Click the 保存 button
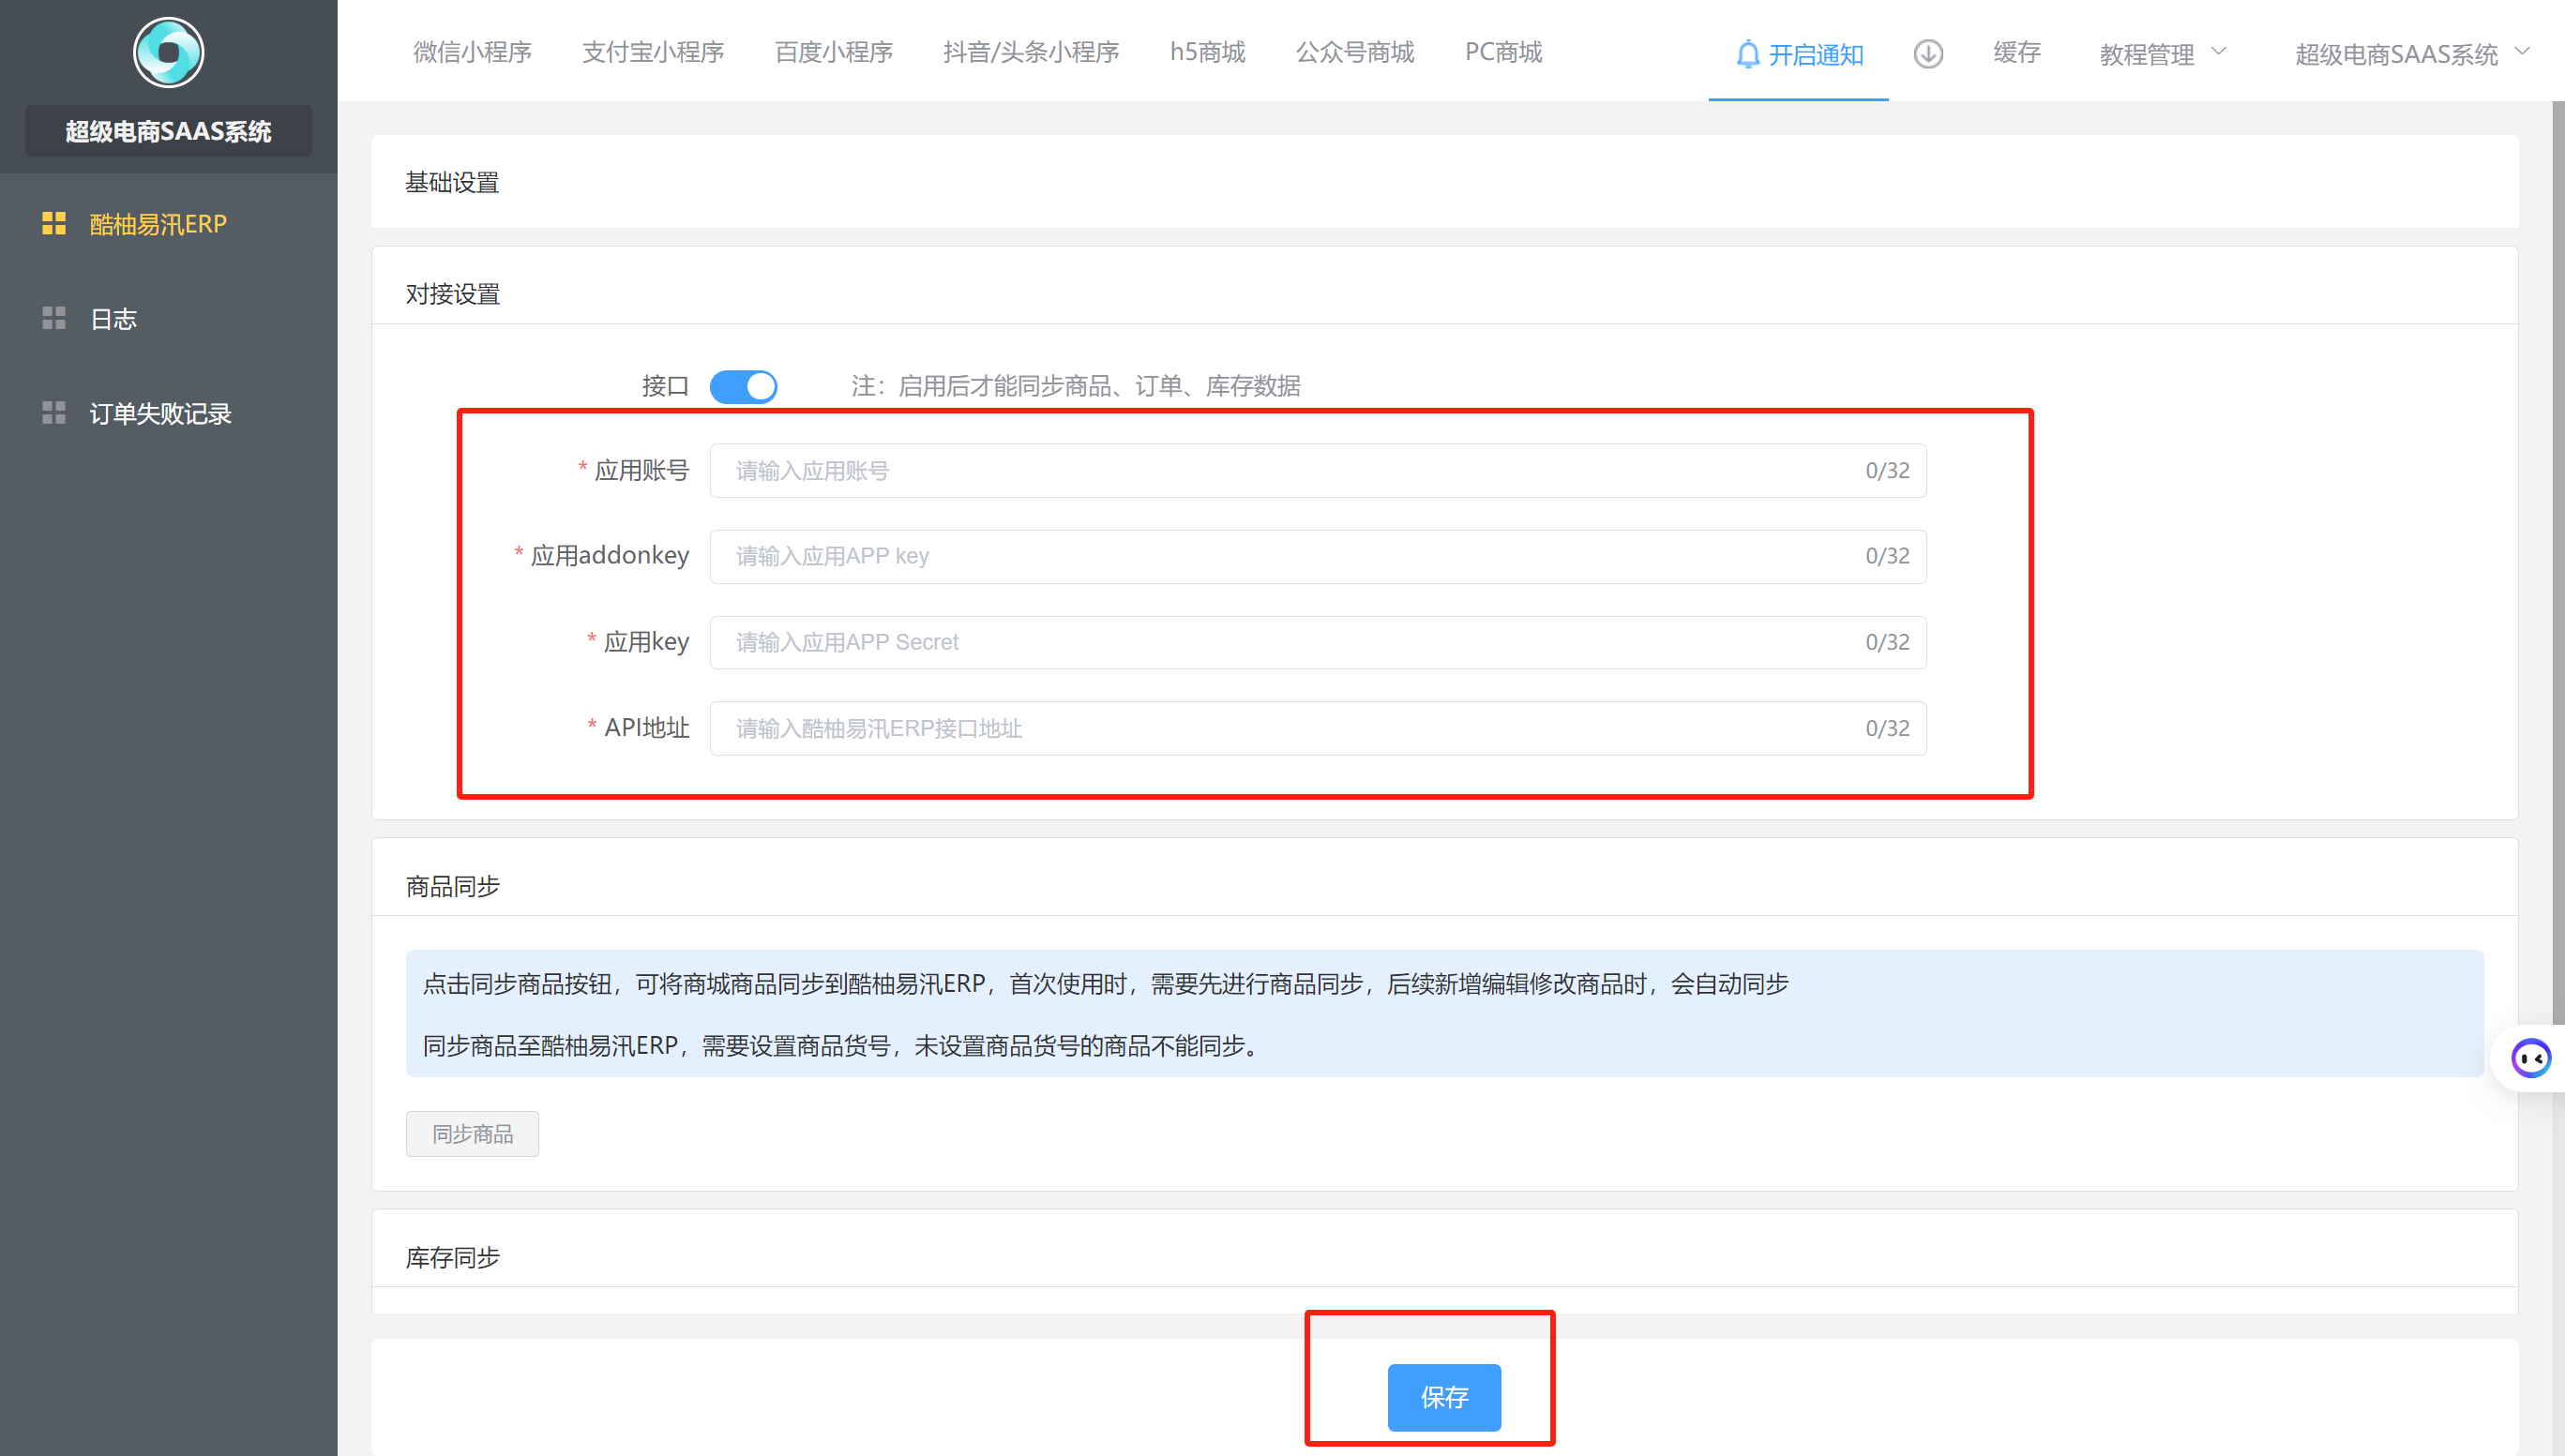The width and height of the screenshot is (2565, 1456). click(x=1443, y=1397)
